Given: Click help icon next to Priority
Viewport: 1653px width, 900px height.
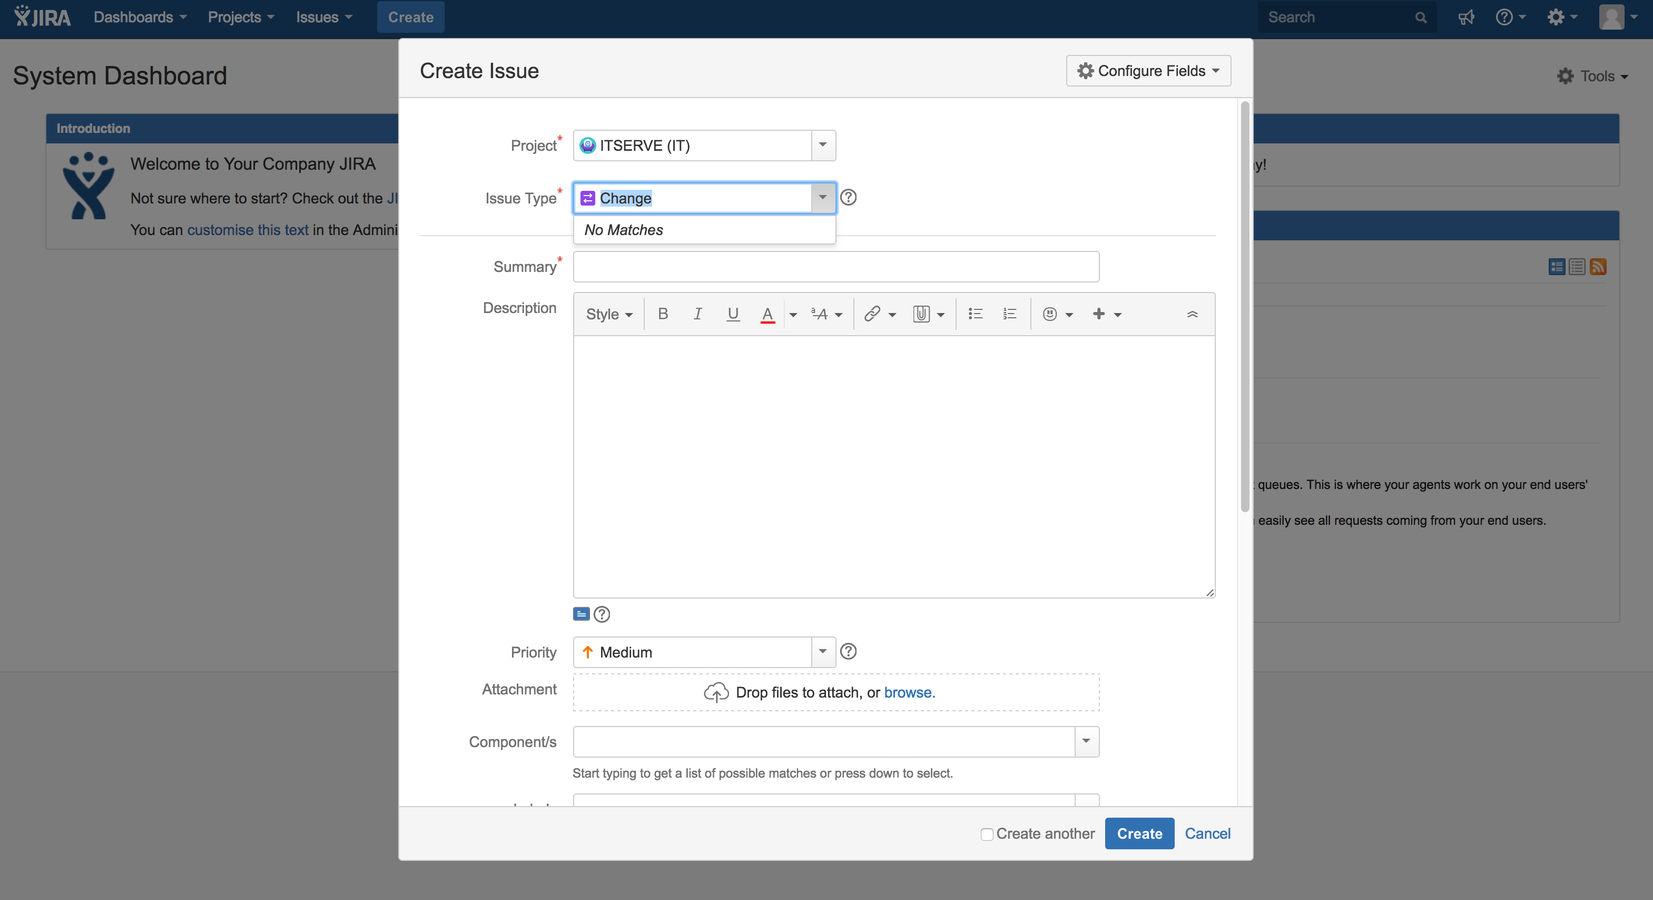Looking at the screenshot, I should (x=848, y=652).
